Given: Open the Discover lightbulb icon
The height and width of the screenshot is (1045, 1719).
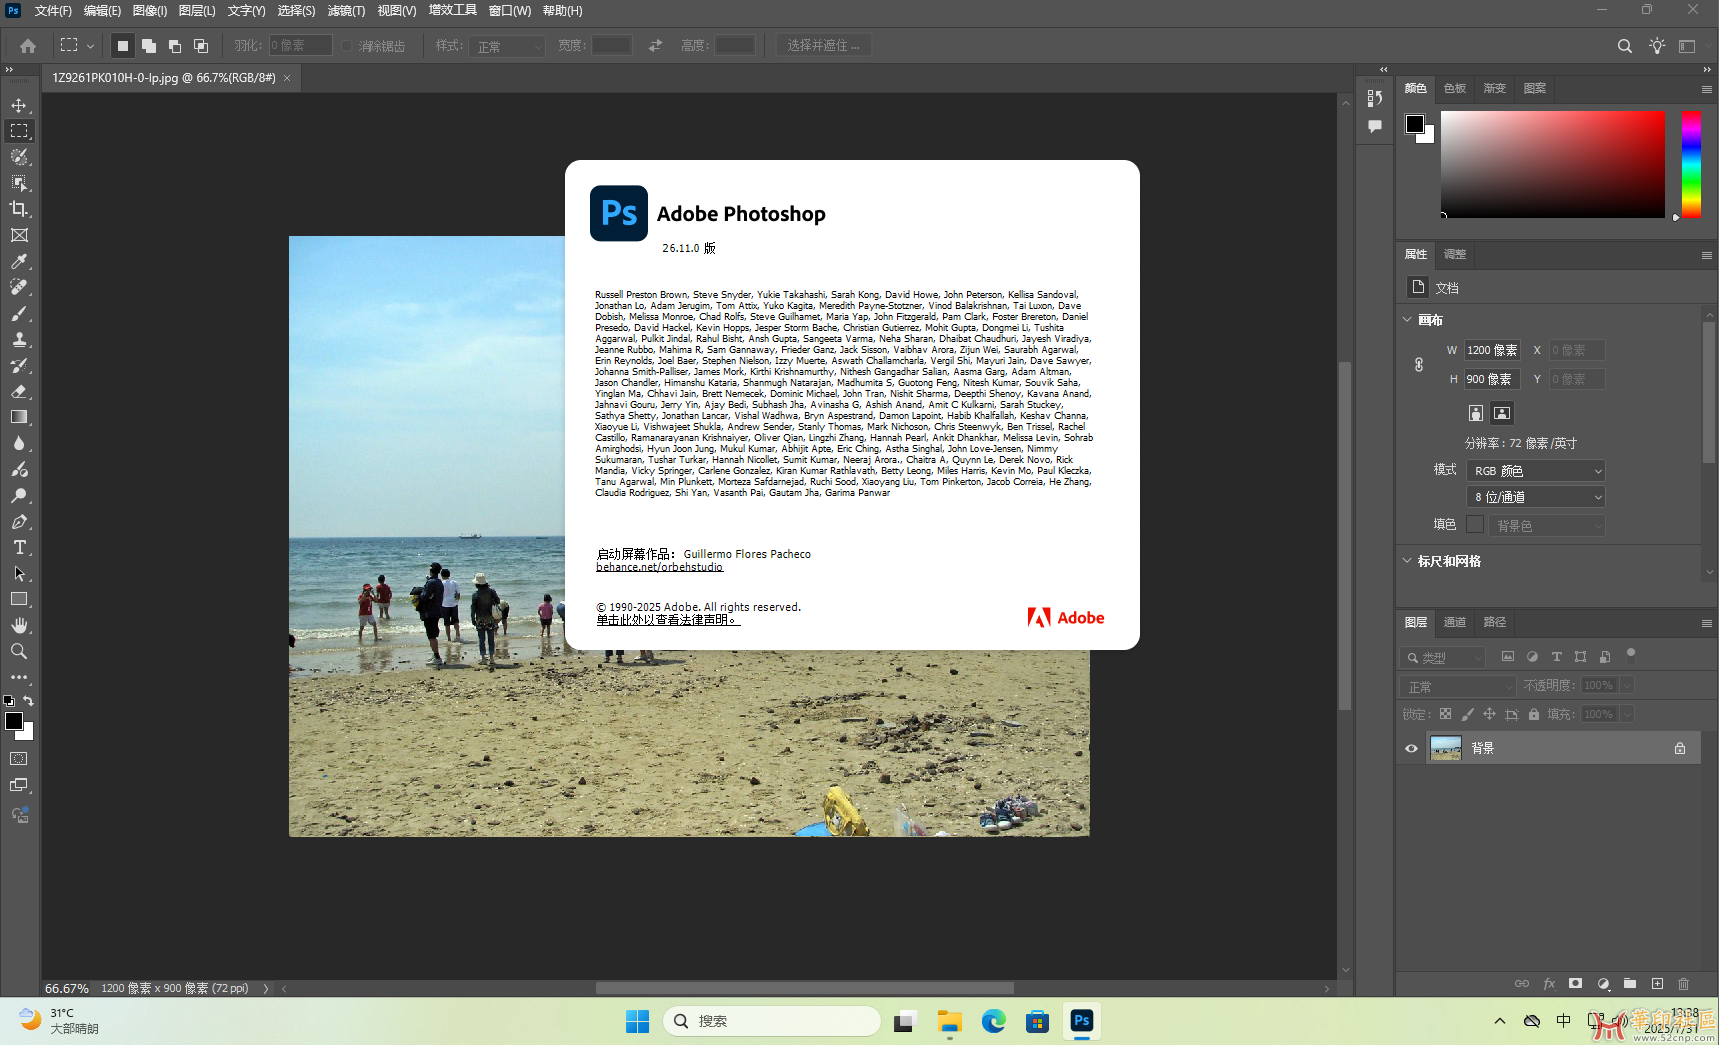Looking at the screenshot, I should point(1657,45).
